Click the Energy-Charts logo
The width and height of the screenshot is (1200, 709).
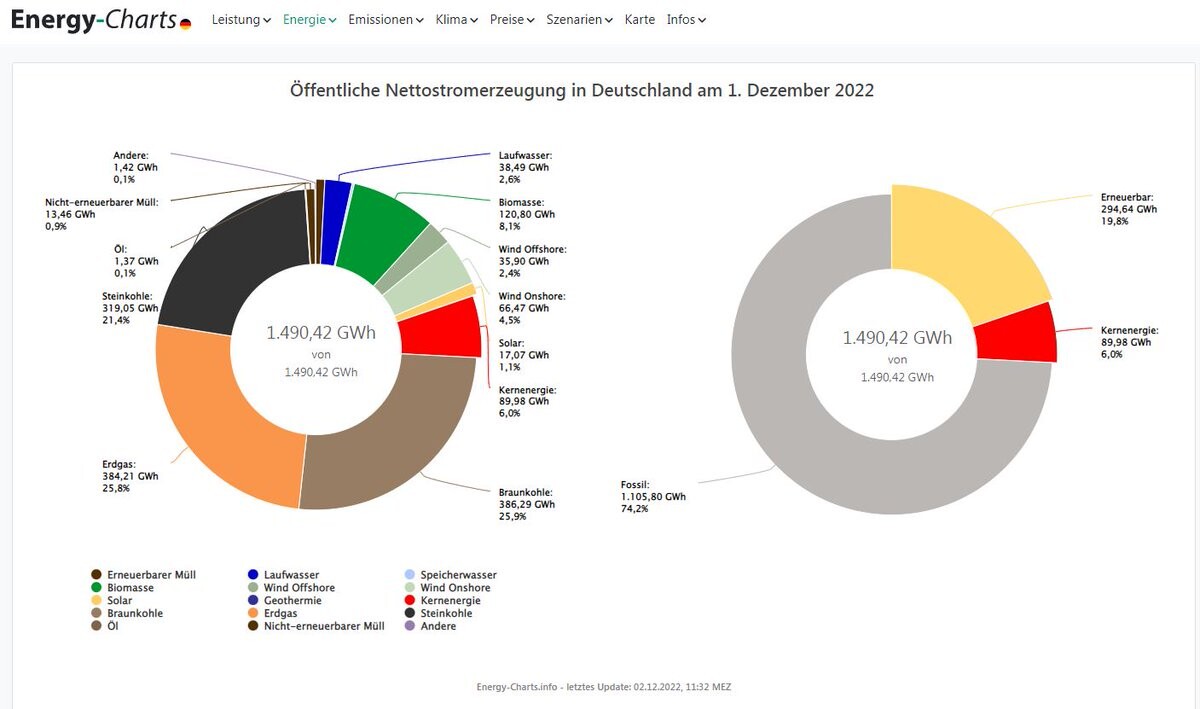coord(94,20)
